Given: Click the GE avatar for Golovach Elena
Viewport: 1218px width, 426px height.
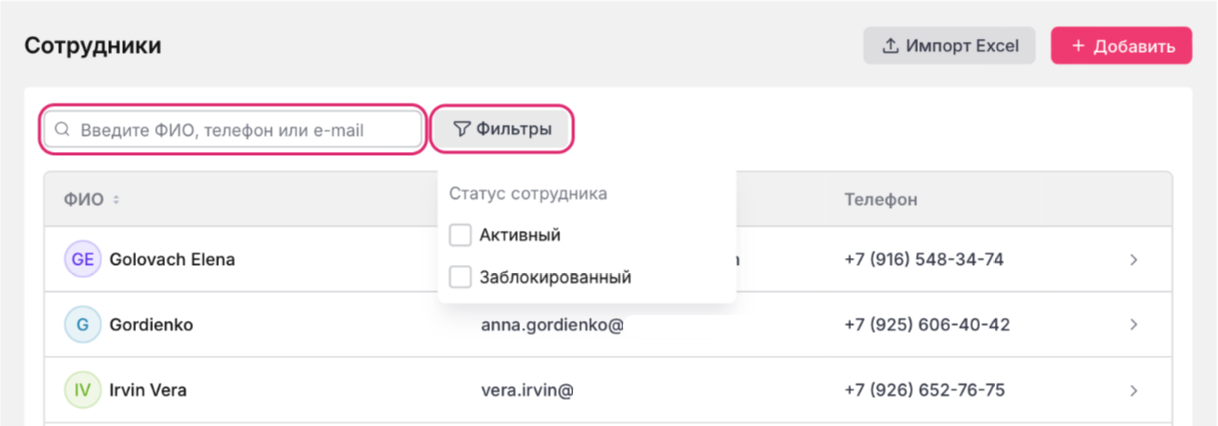Looking at the screenshot, I should coord(83,260).
